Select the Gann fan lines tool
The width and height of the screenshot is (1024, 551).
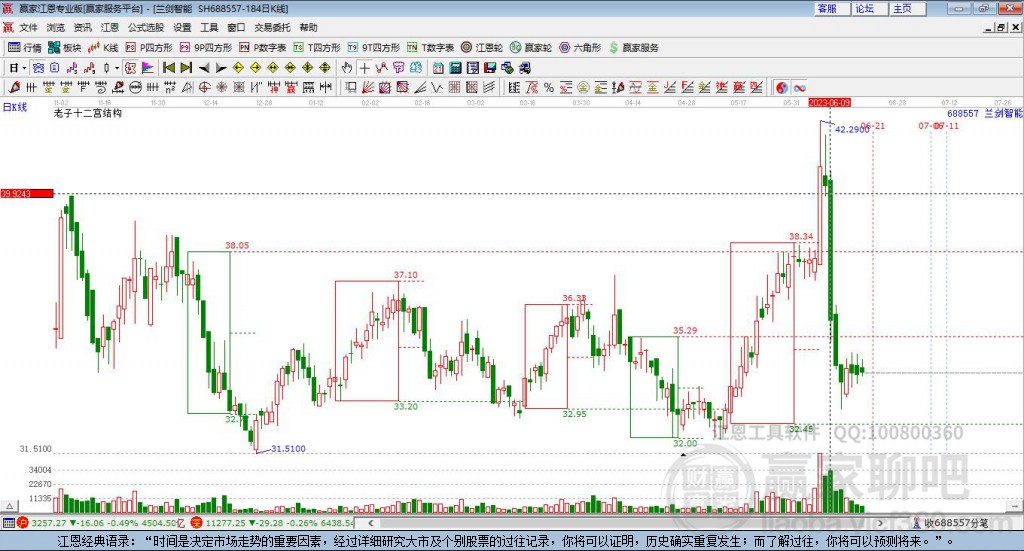pyautogui.click(x=367, y=87)
